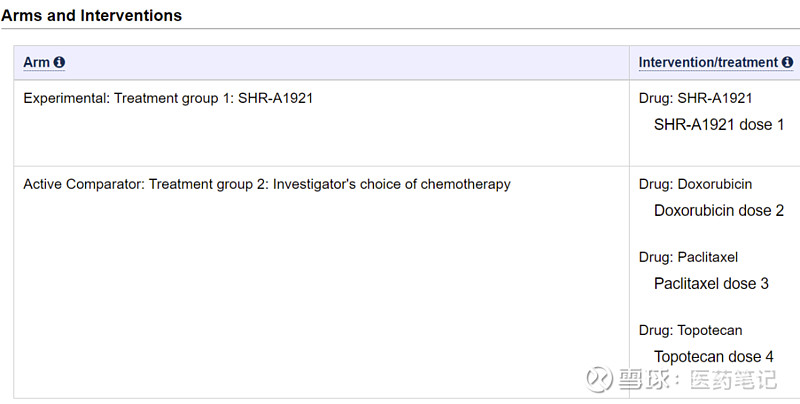Click the Xueqiu snowball logo watermark
This screenshot has width=800, height=404.
click(599, 379)
